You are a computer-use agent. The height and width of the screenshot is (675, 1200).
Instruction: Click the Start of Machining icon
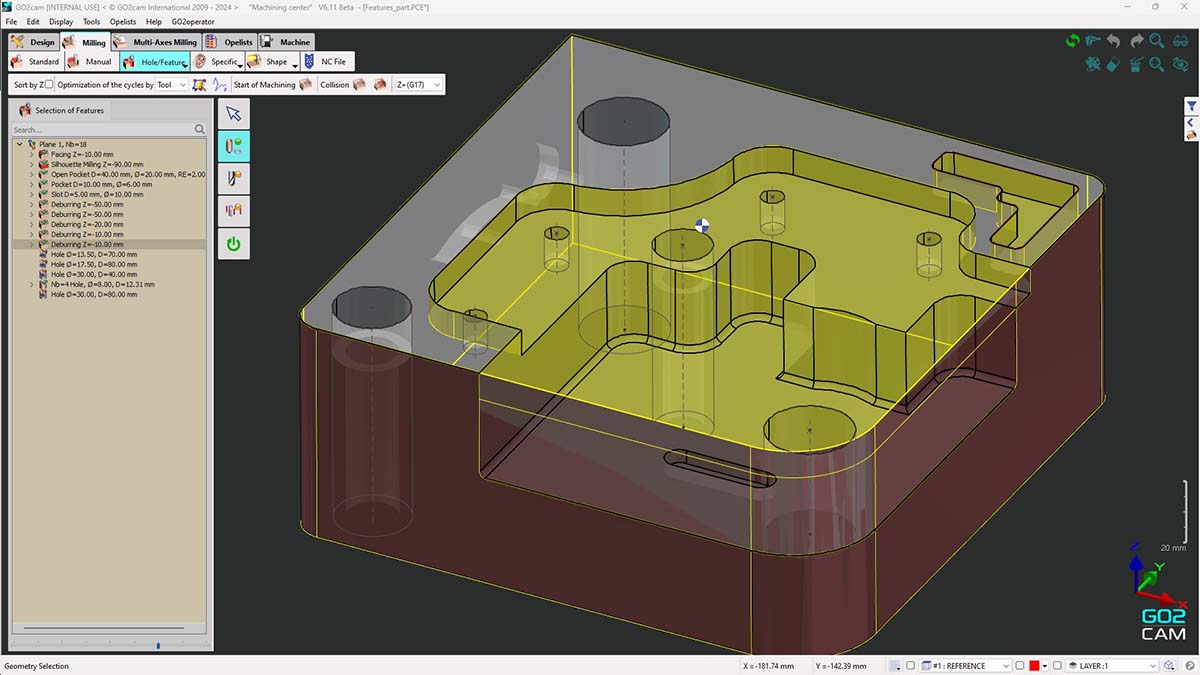click(305, 85)
